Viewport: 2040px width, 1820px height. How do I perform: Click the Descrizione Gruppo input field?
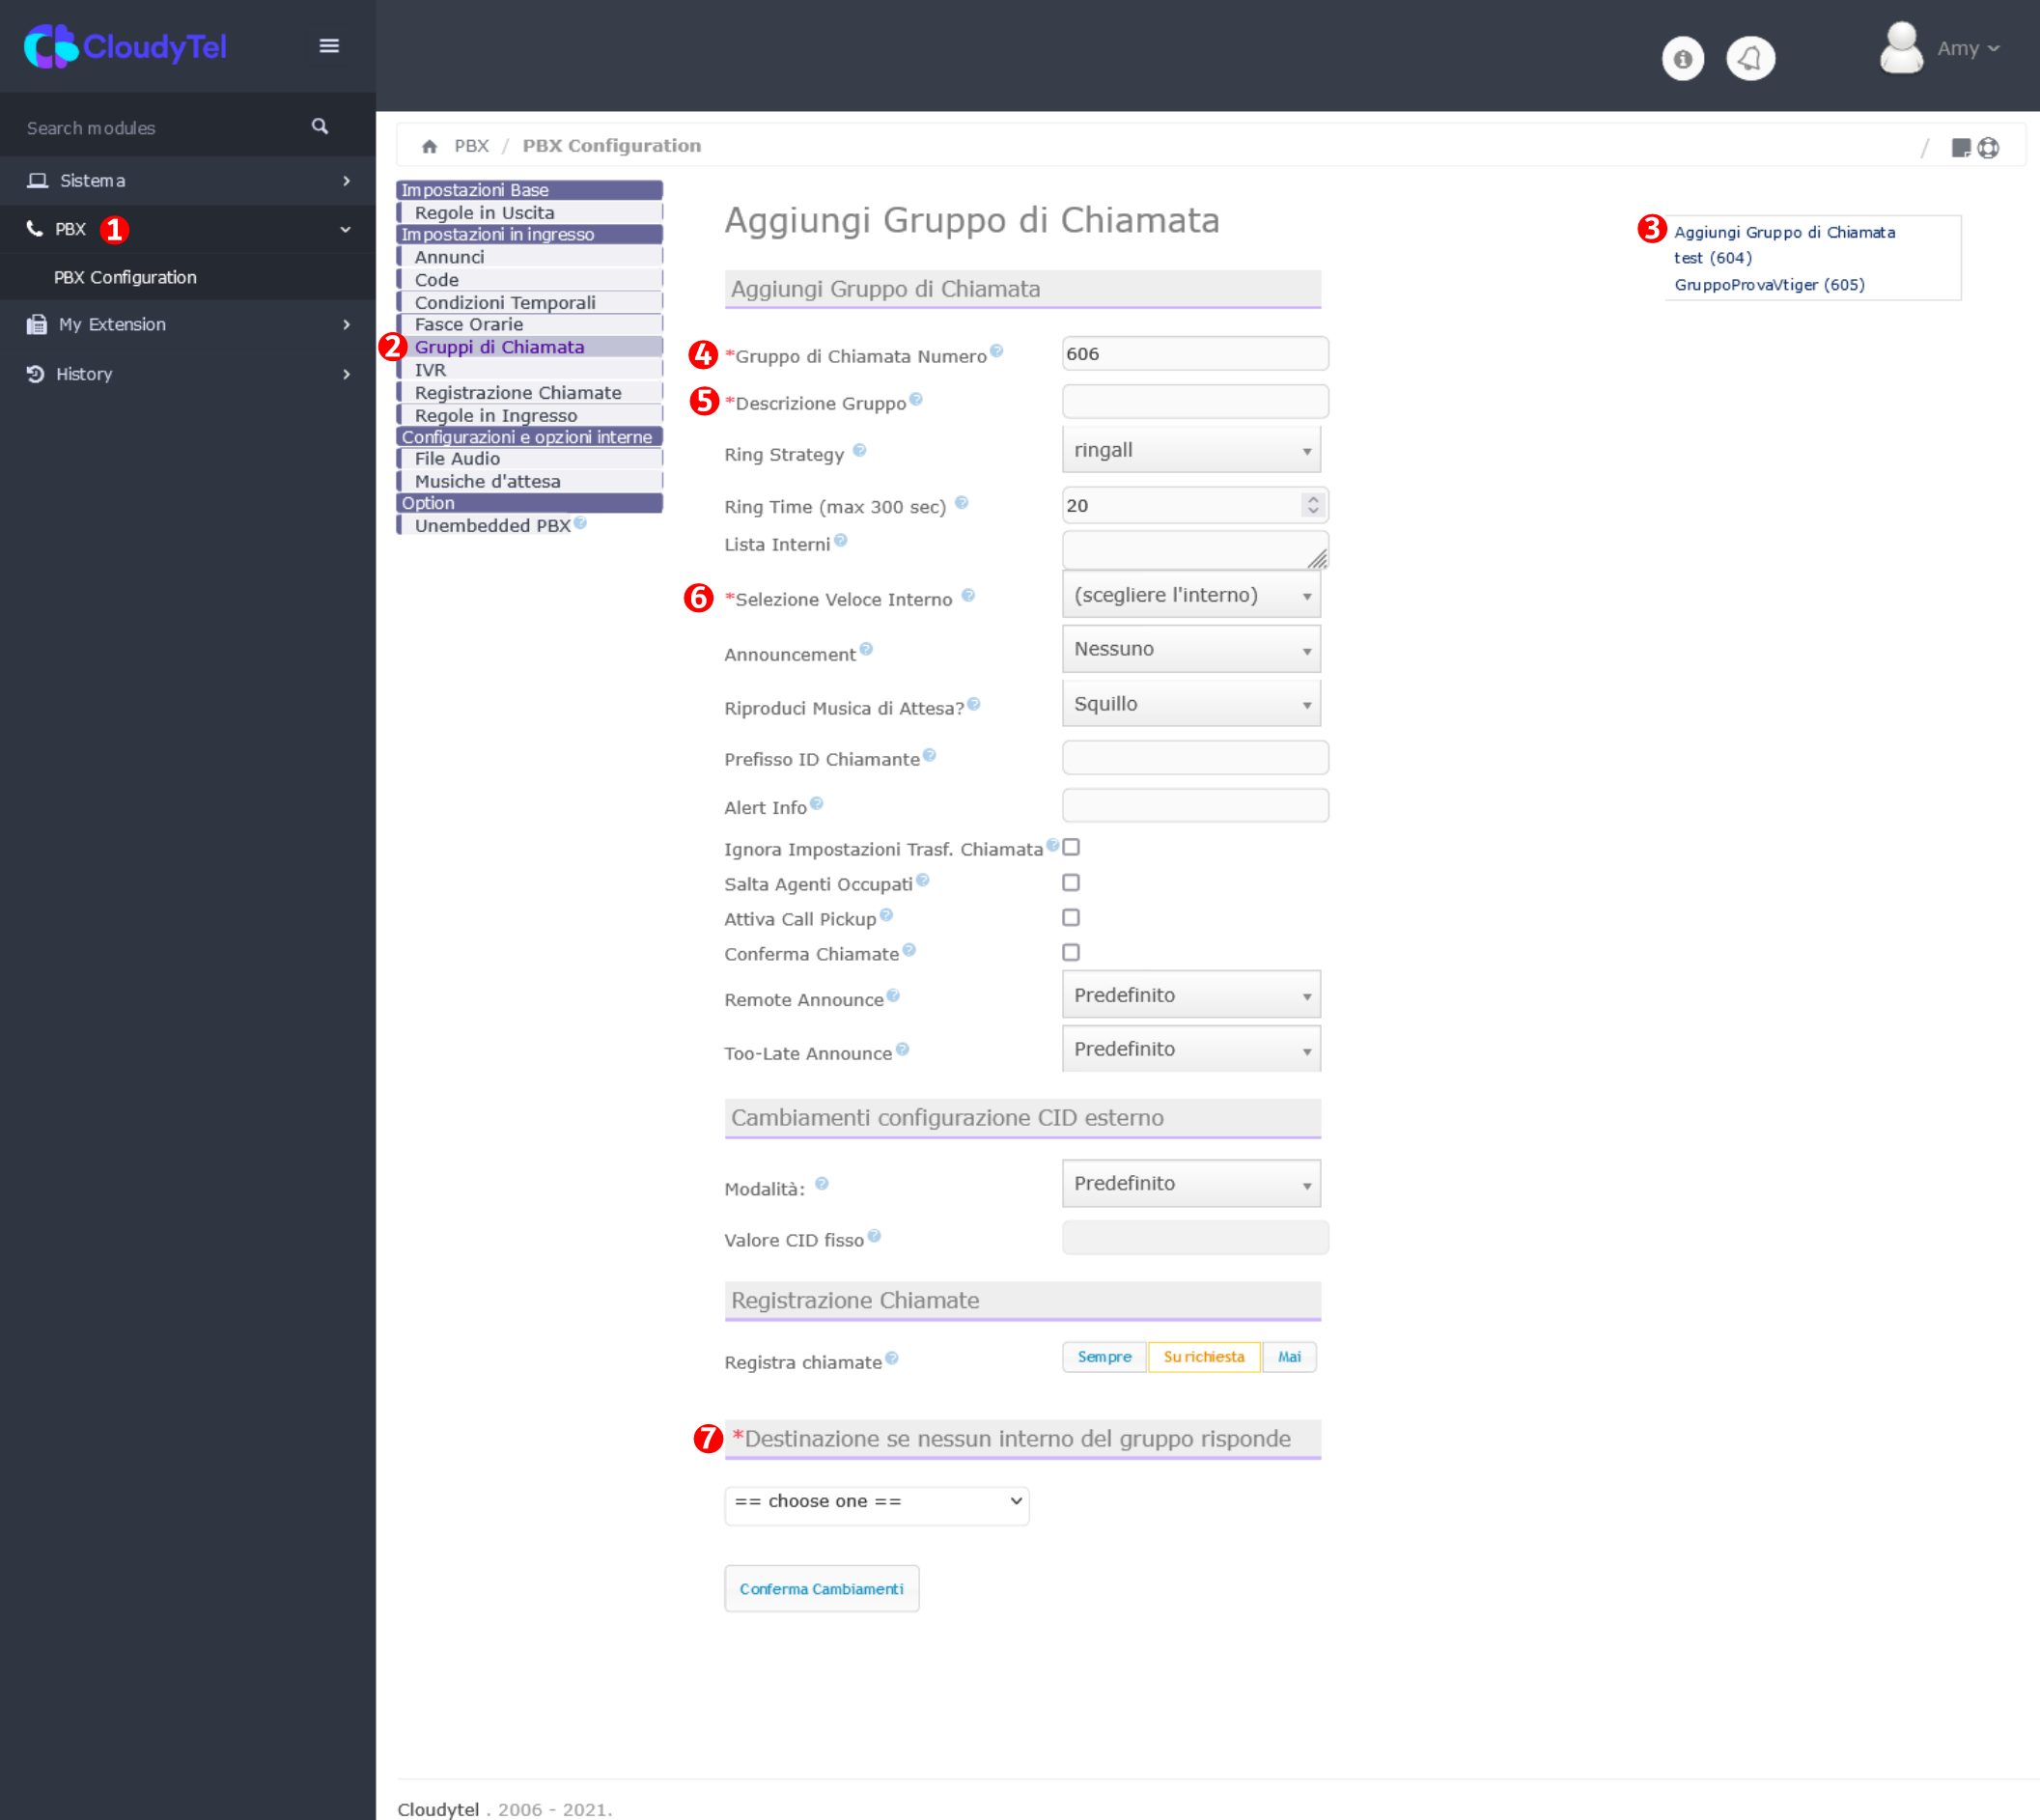[1194, 402]
